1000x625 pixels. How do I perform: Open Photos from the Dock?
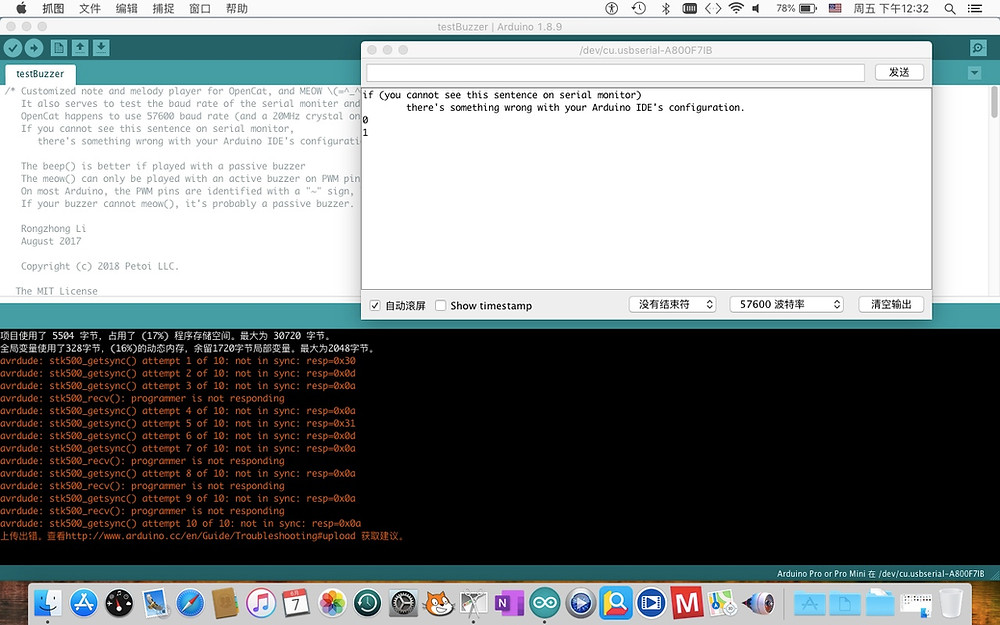point(332,603)
